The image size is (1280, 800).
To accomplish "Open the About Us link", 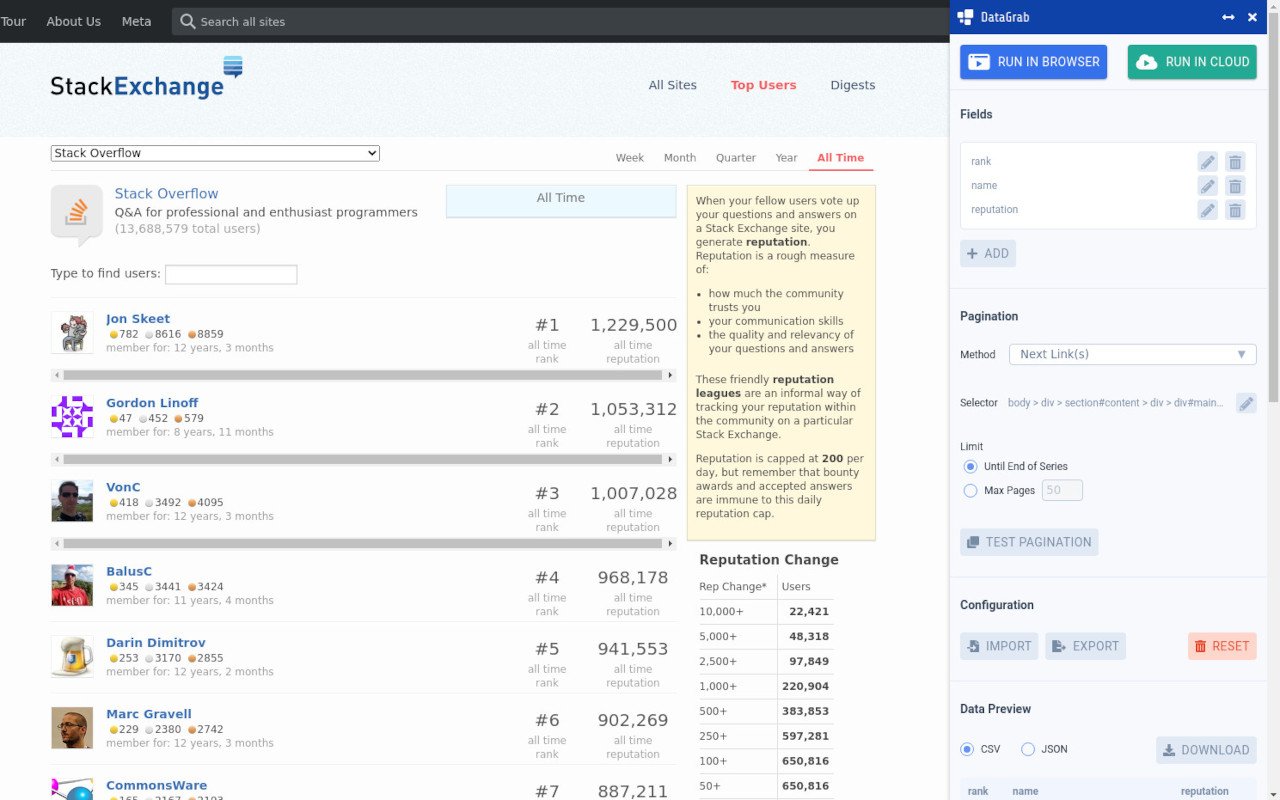I will pyautogui.click(x=74, y=21).
